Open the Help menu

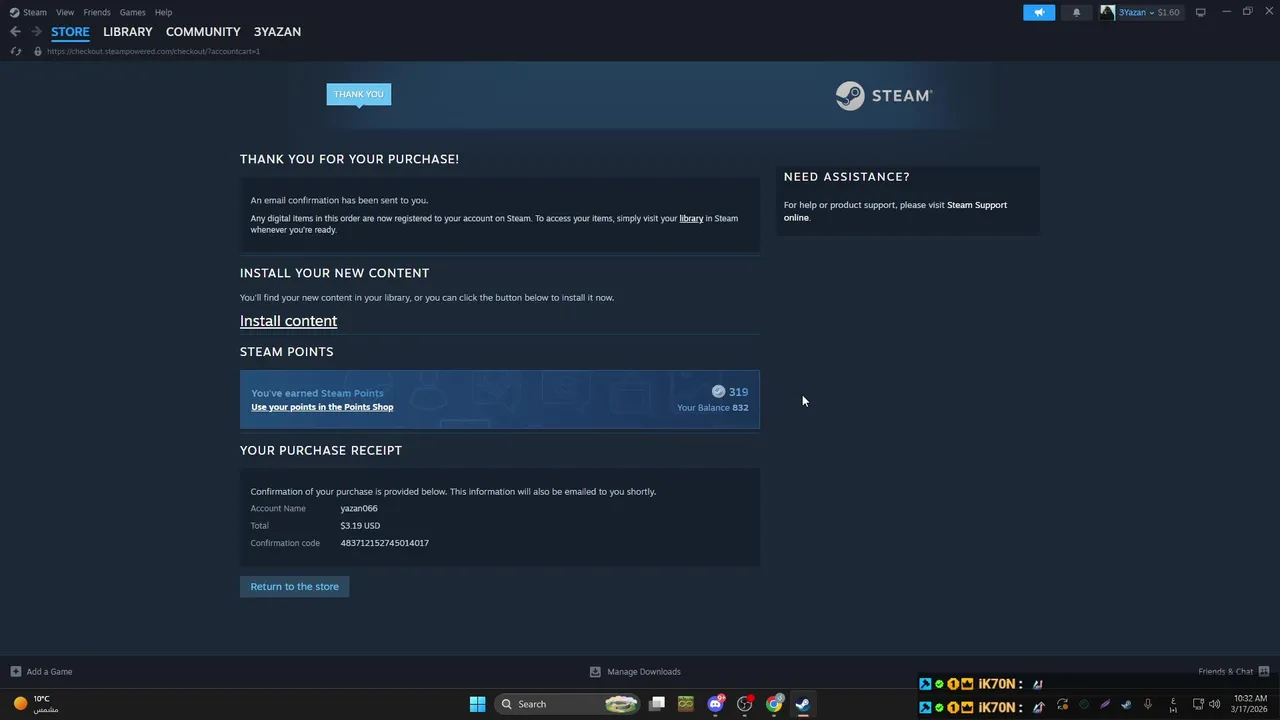(163, 12)
